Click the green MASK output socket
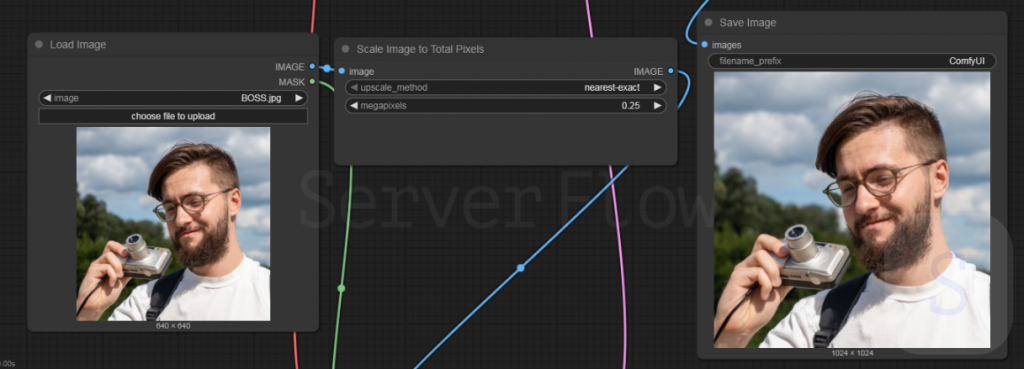 [x=312, y=82]
